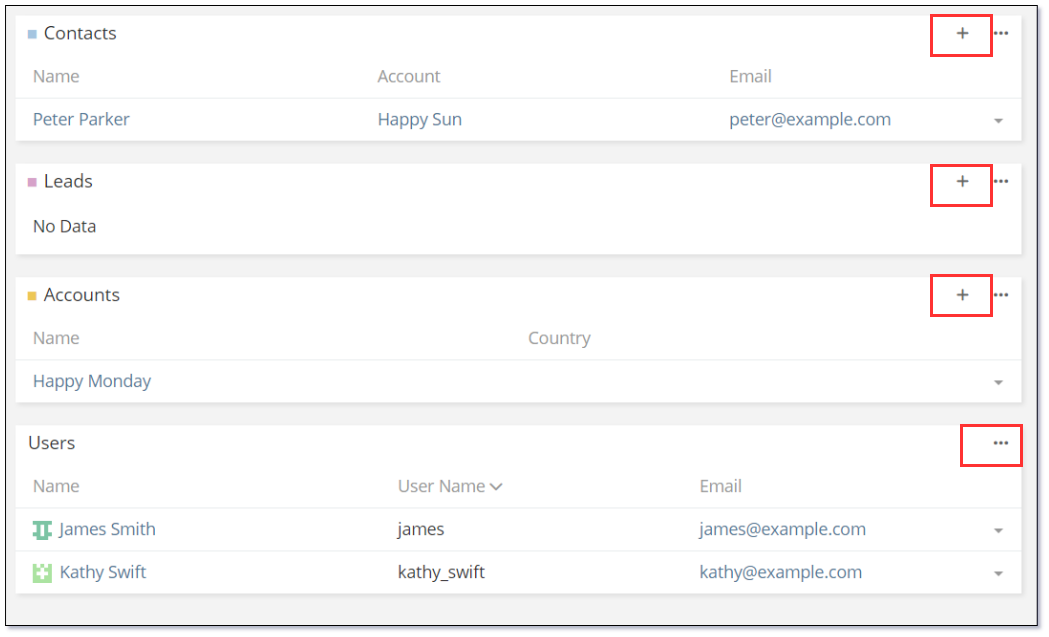Viewport: 1049px width, 637px height.
Task: Add a new account with plus icon
Action: point(962,295)
